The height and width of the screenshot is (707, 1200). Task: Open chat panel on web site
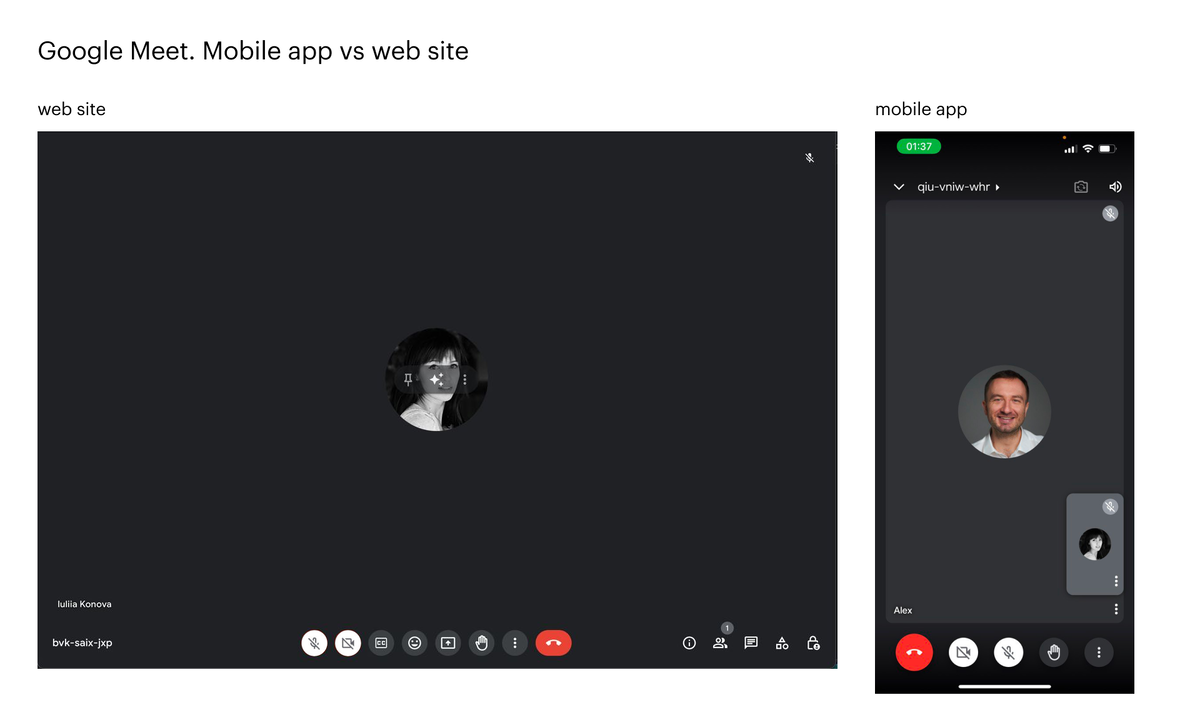[751, 643]
